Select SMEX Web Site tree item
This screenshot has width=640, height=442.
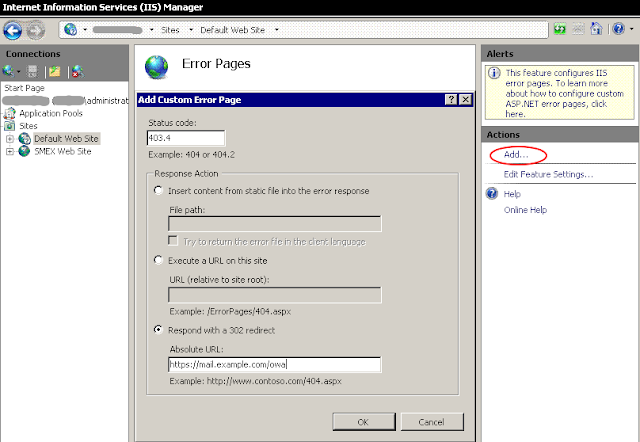click(x=62, y=151)
